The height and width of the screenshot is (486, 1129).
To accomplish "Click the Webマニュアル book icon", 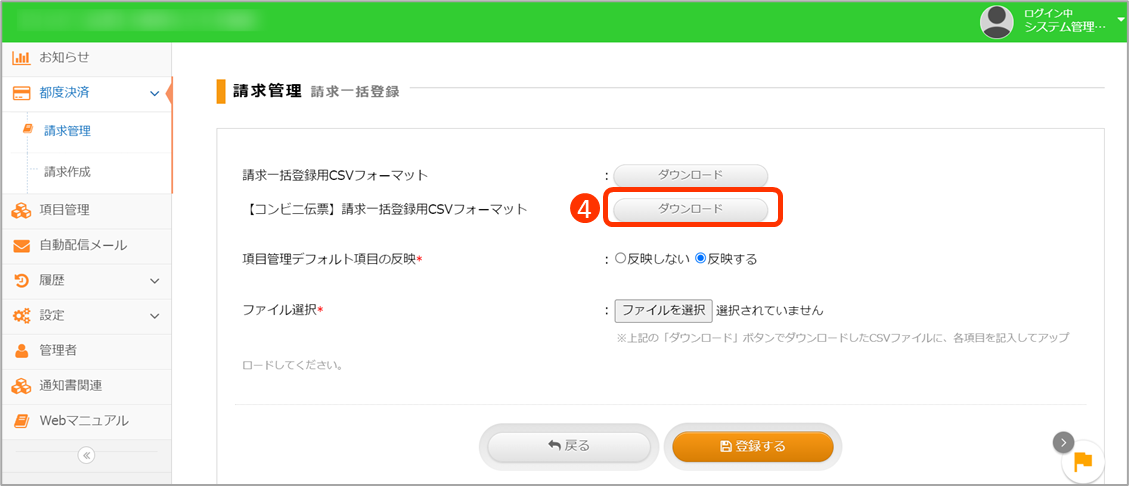I will pos(21,421).
